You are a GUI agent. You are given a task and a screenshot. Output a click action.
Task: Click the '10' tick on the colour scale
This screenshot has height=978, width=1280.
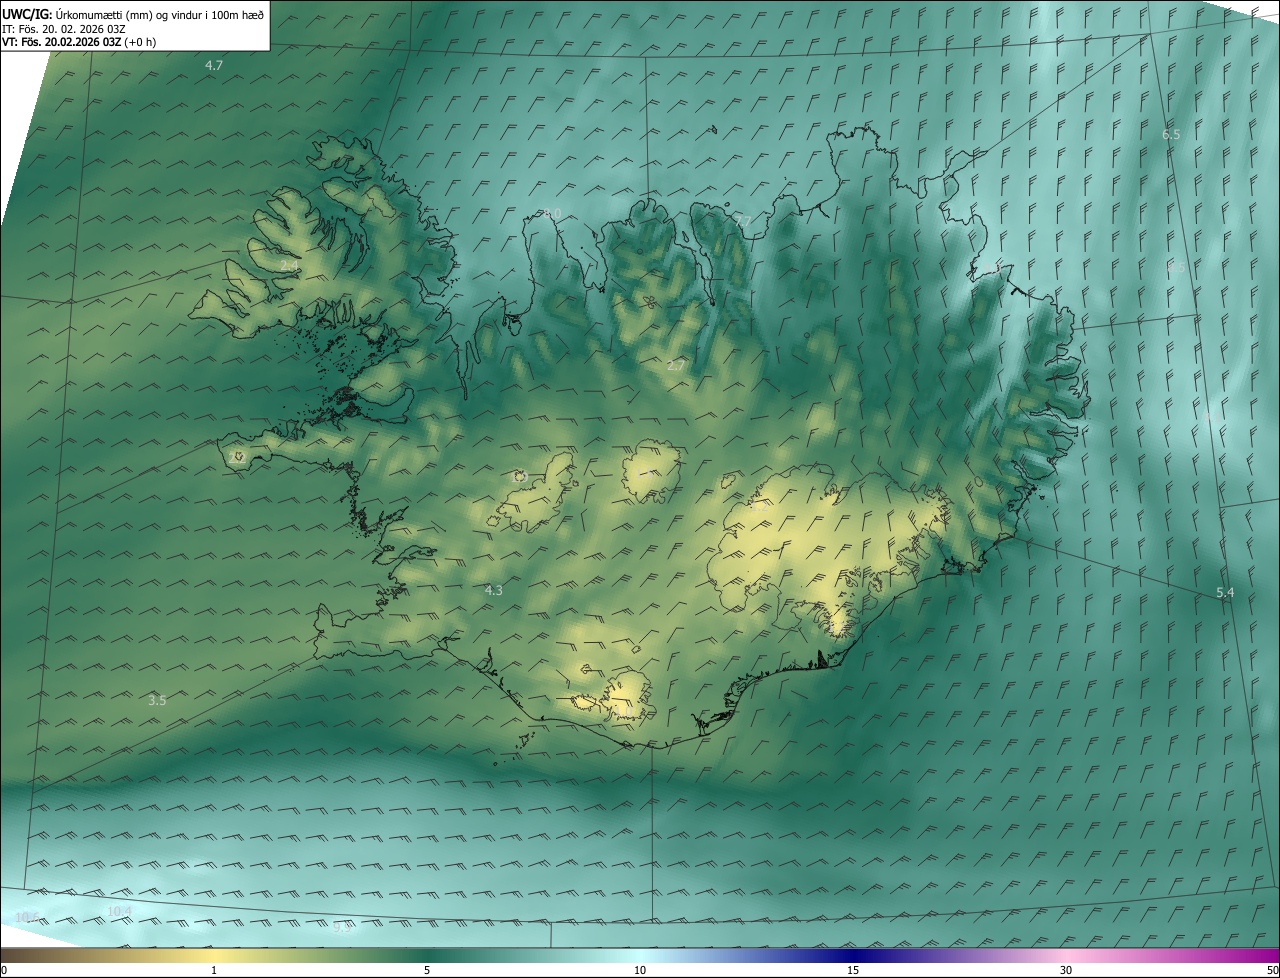pos(640,971)
